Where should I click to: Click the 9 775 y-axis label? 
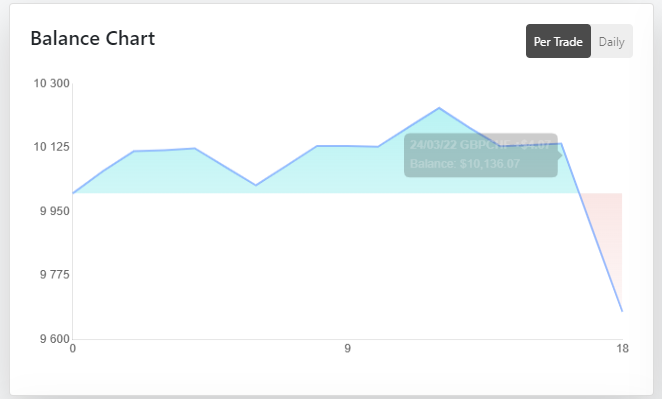click(x=54, y=275)
